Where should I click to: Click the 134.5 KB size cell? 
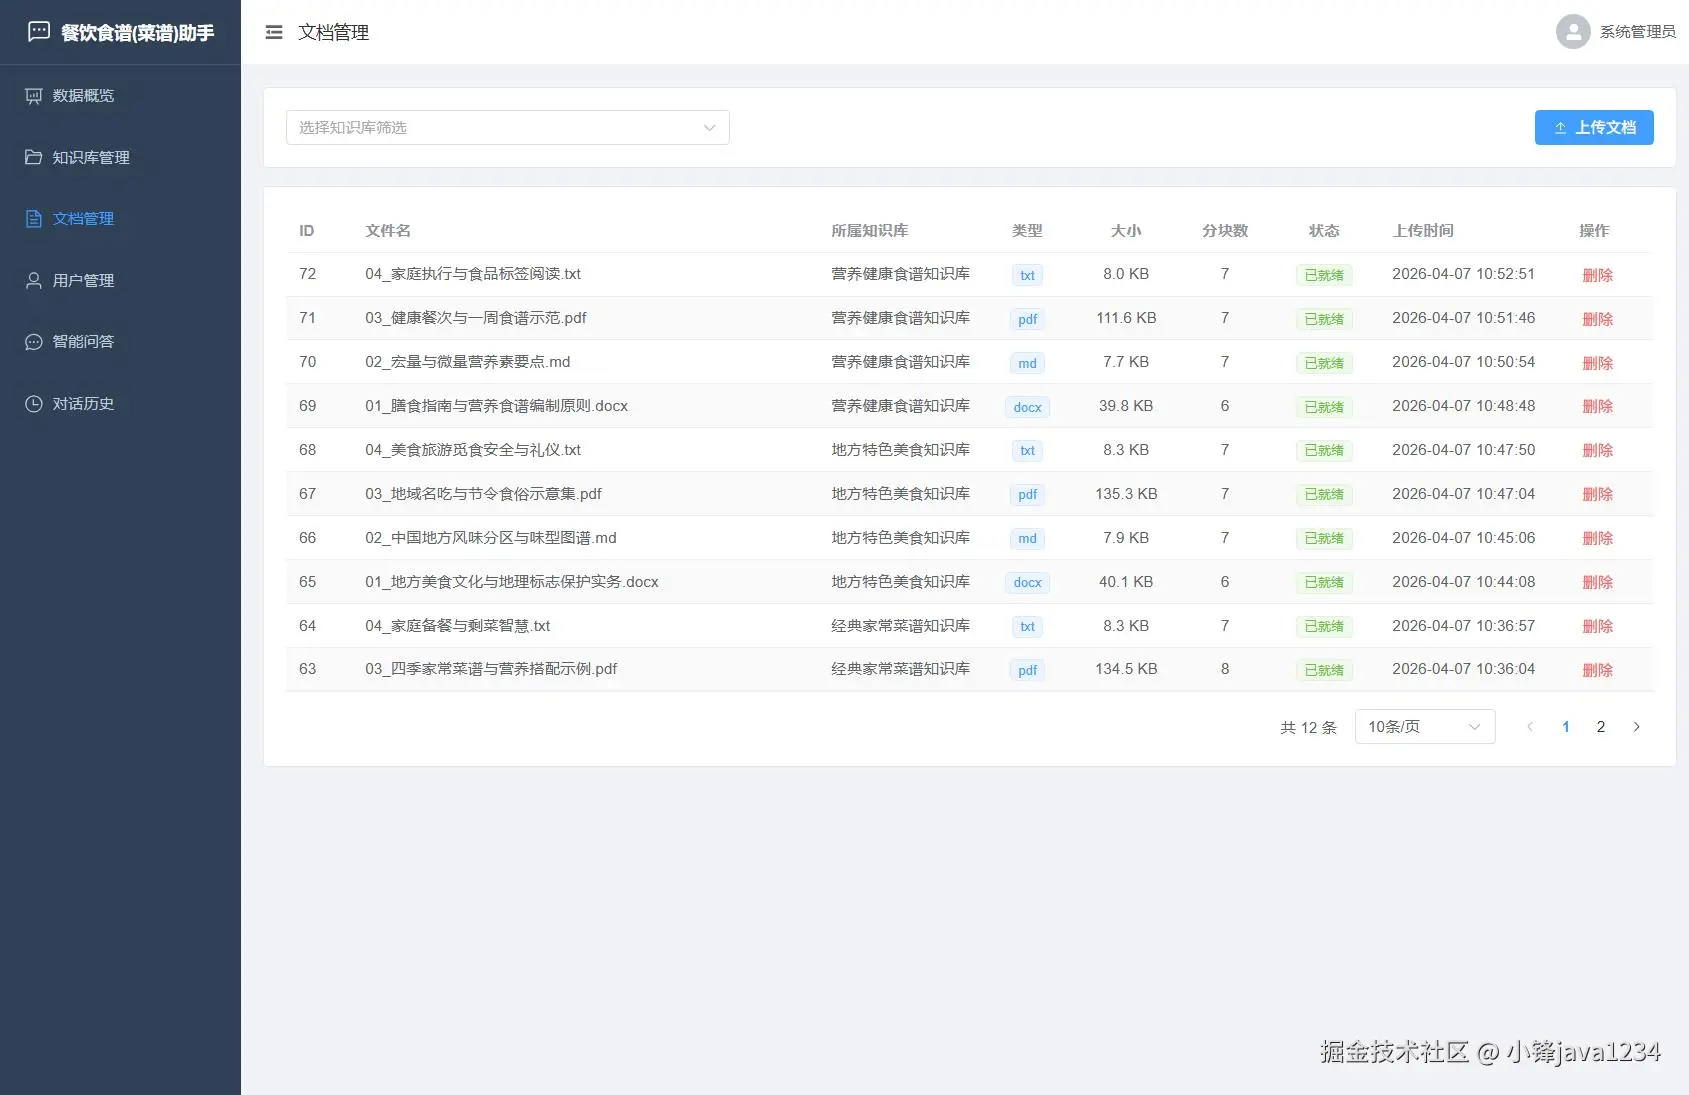(1126, 669)
